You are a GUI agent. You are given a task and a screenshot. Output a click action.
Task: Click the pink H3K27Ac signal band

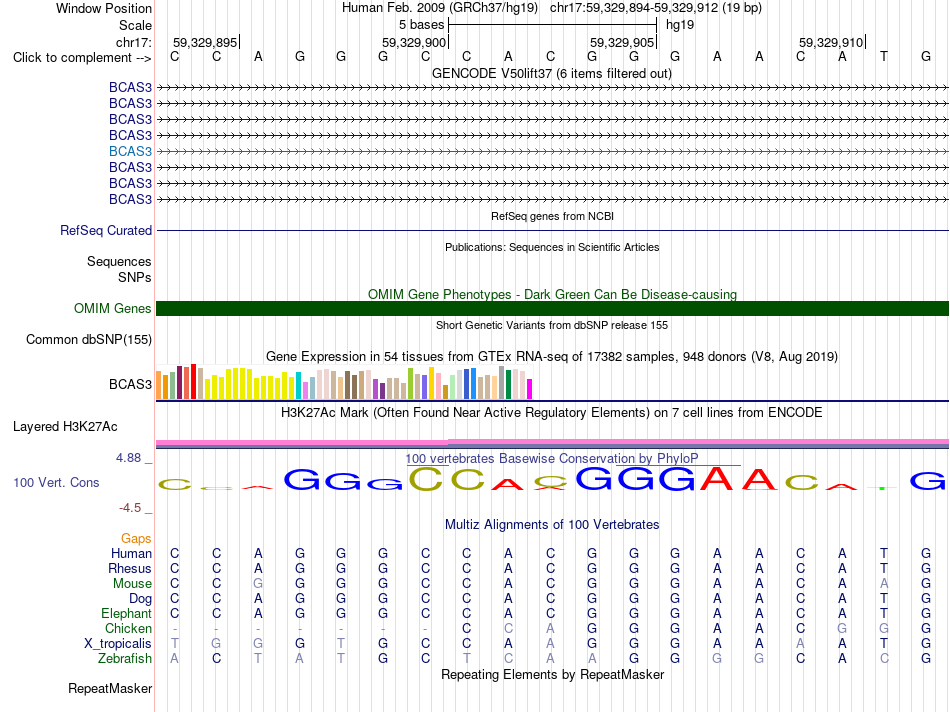[552, 442]
